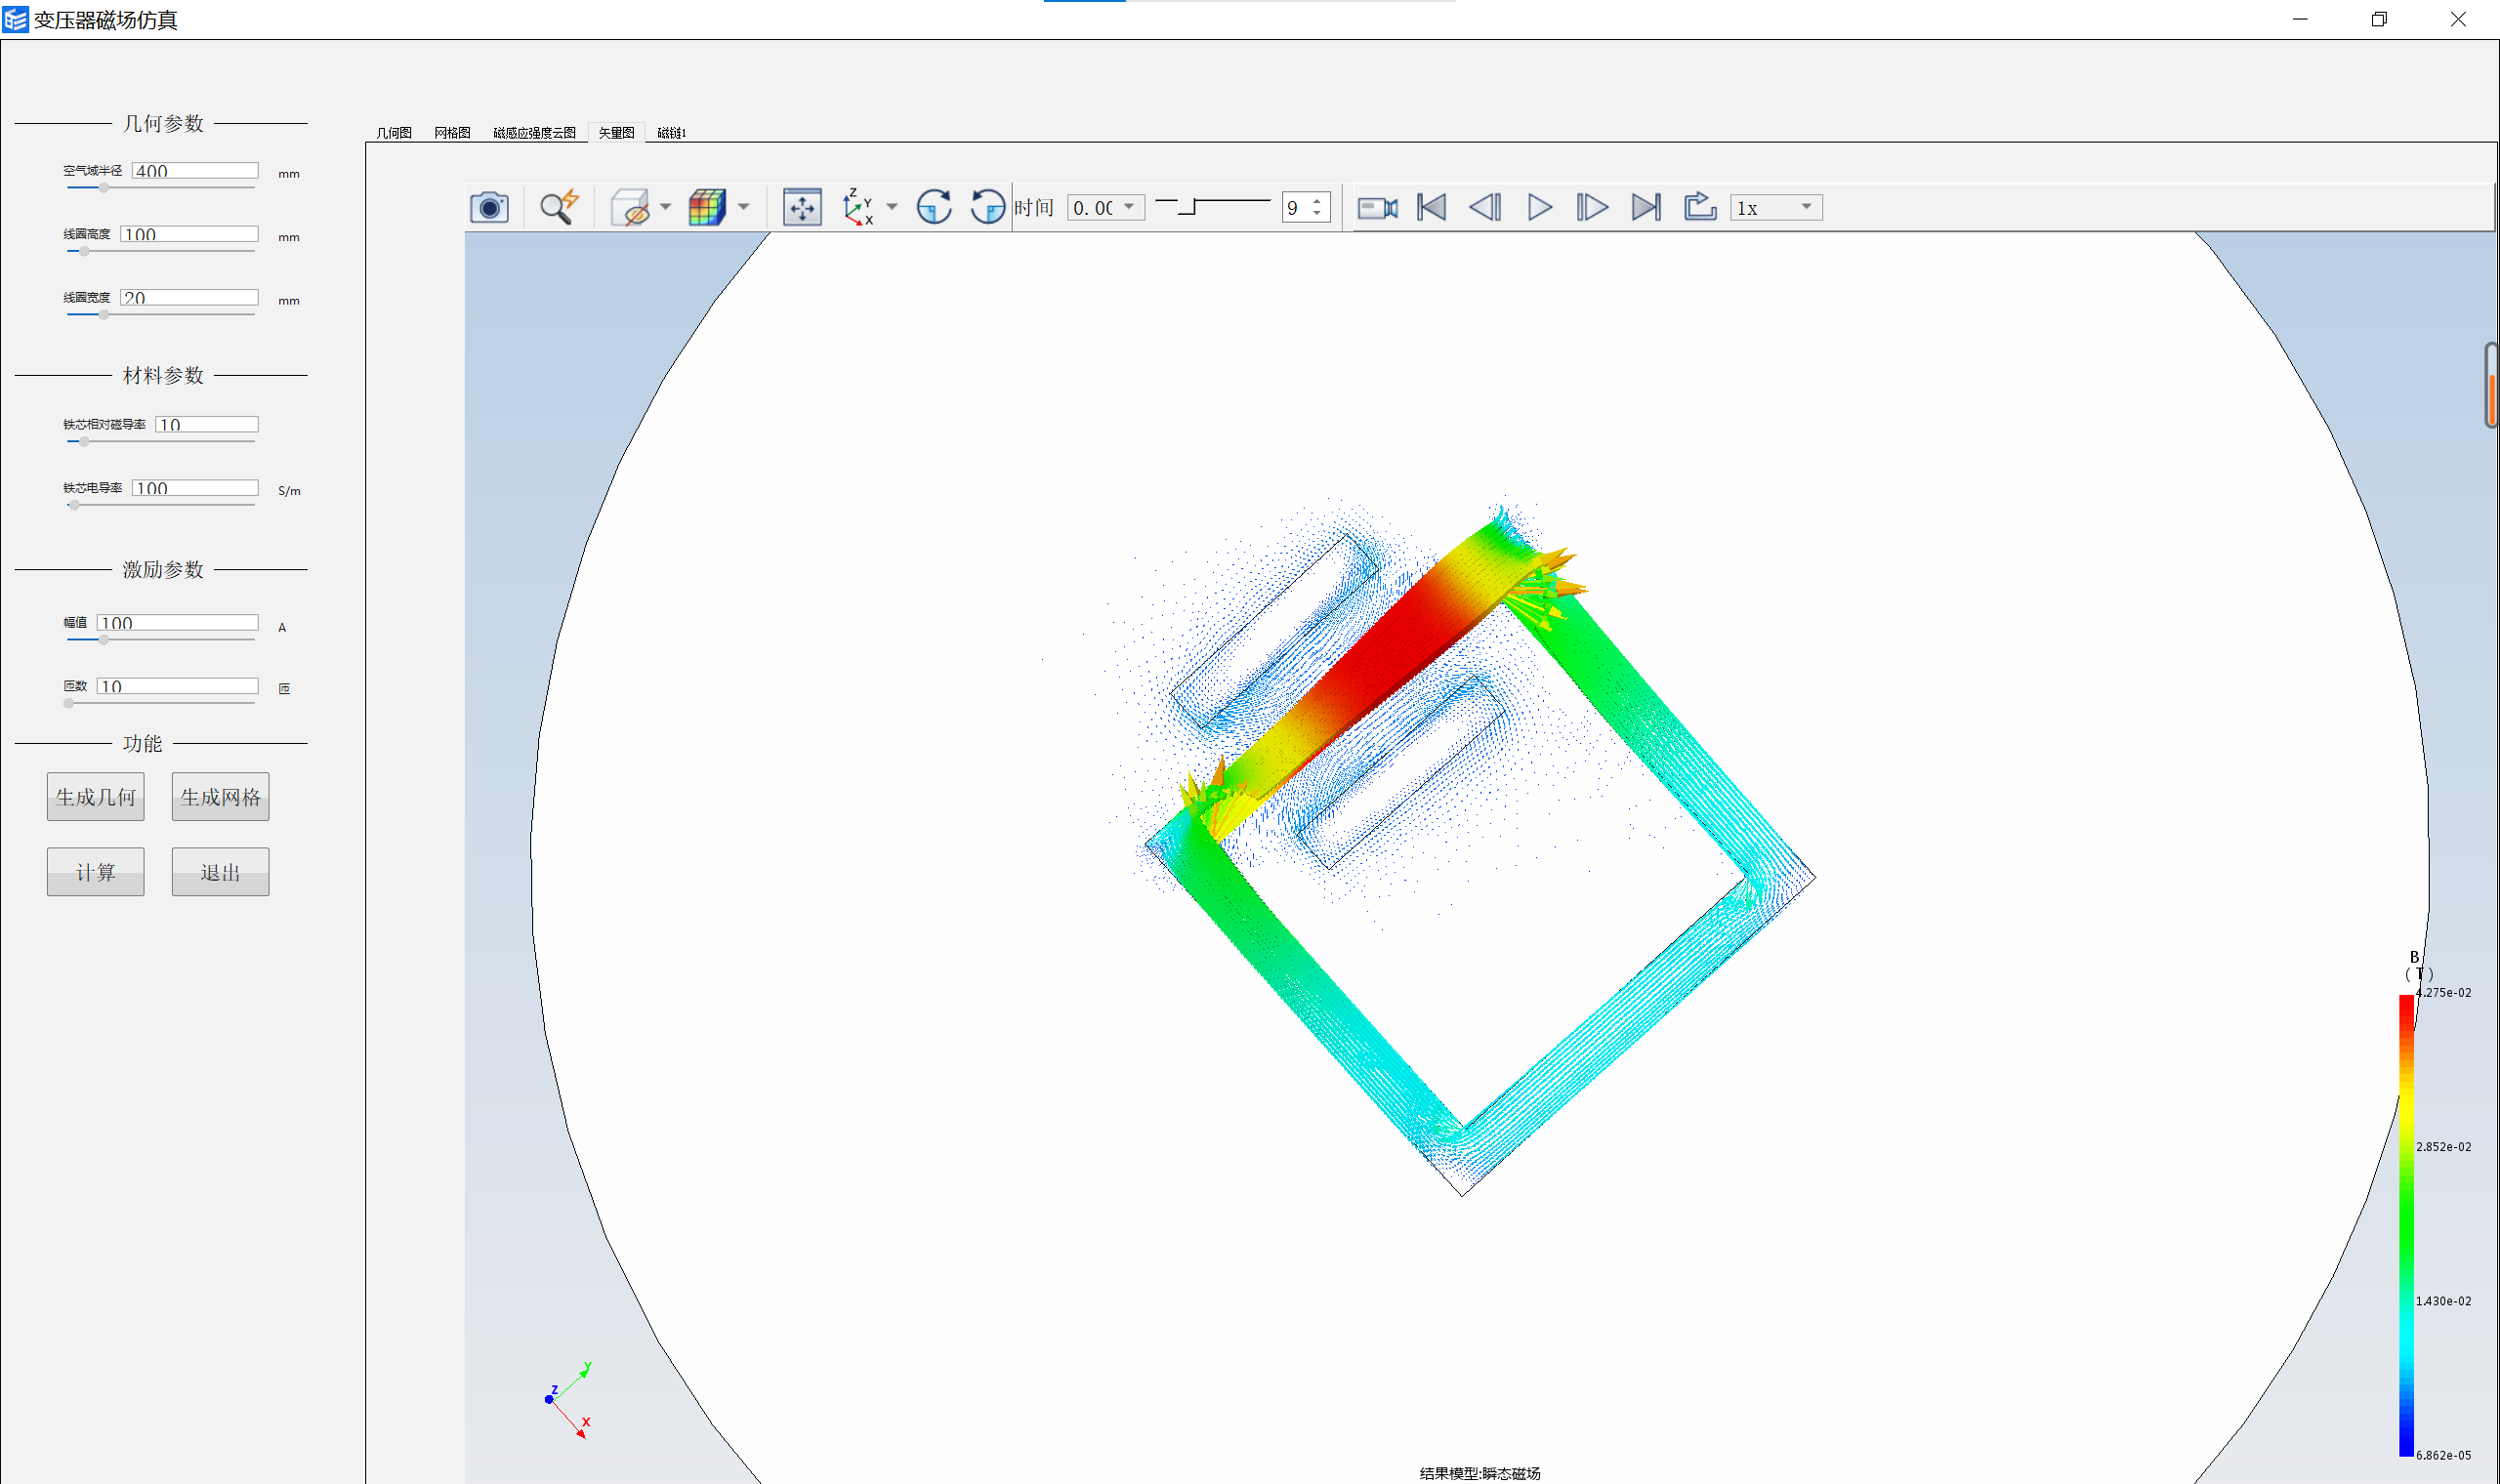Fit the view with the four-arrow icon
This screenshot has height=1484, width=2500.
coord(802,208)
